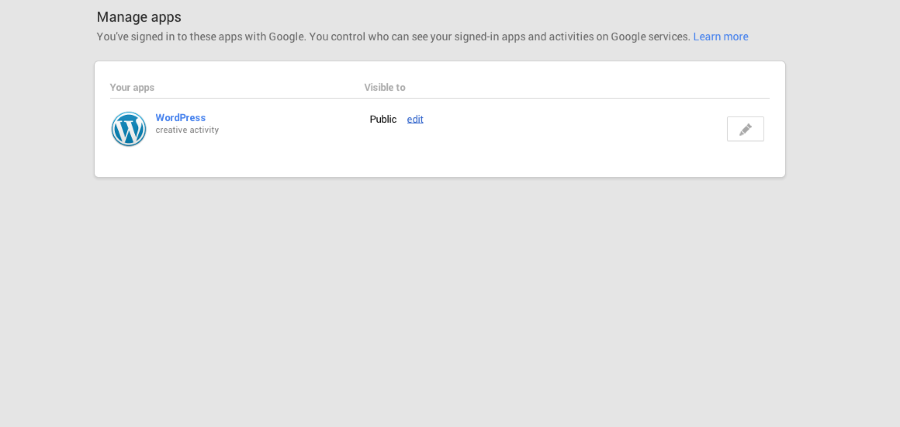Click the 'You control who can see' text
Image resolution: width=900 pixels, height=427 pixels.
tap(370, 37)
